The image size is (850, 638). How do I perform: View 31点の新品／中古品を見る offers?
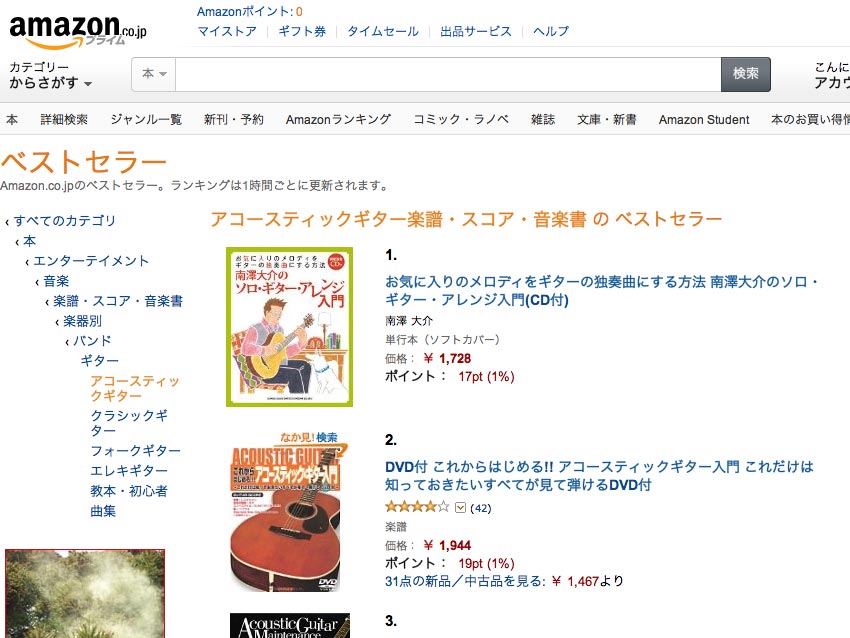click(x=465, y=582)
